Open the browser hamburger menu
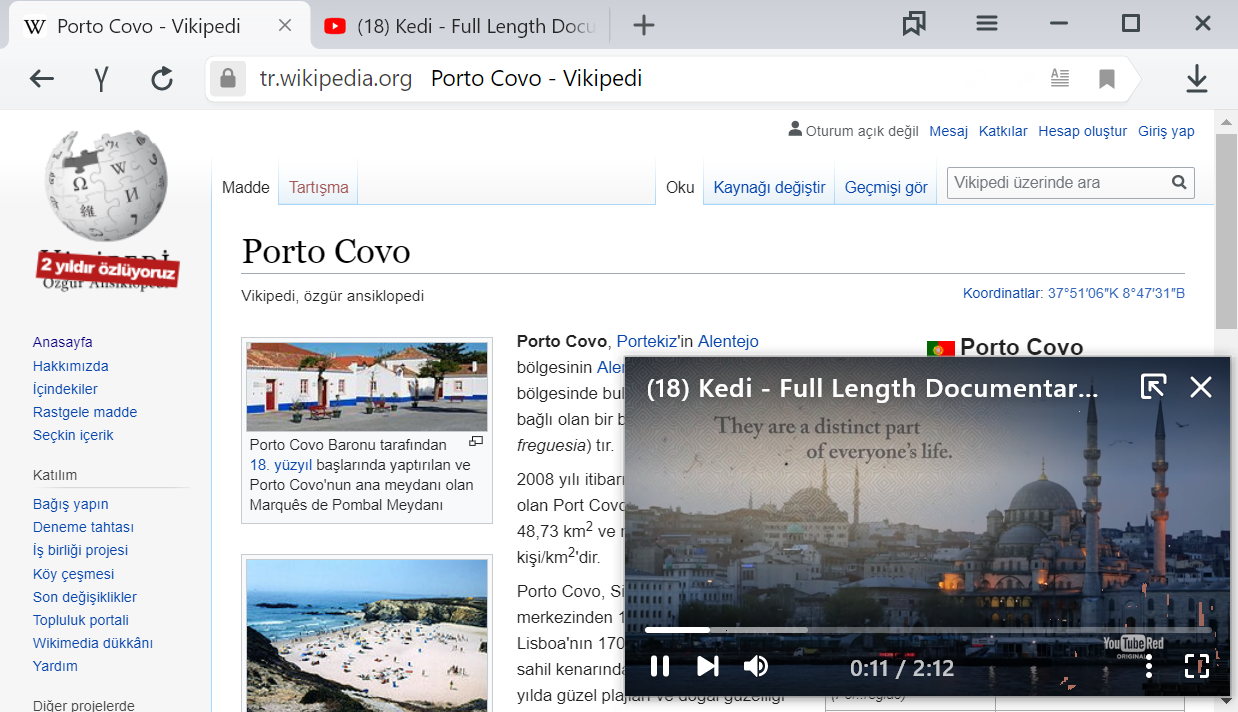Screen dimensions: 1238x712 point(987,23)
